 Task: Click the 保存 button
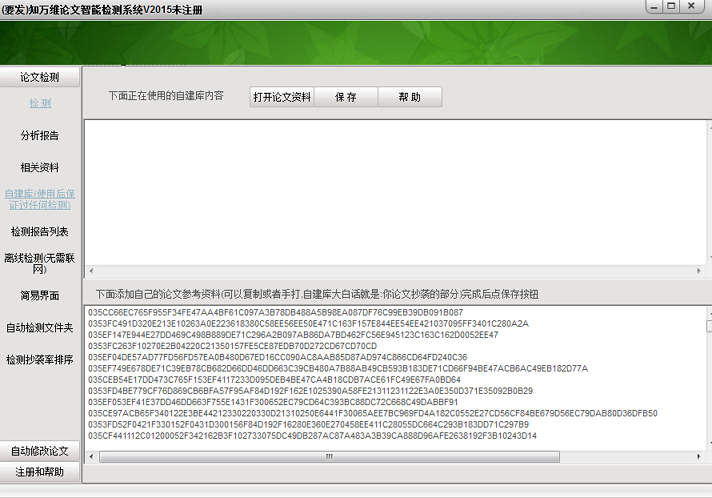346,97
